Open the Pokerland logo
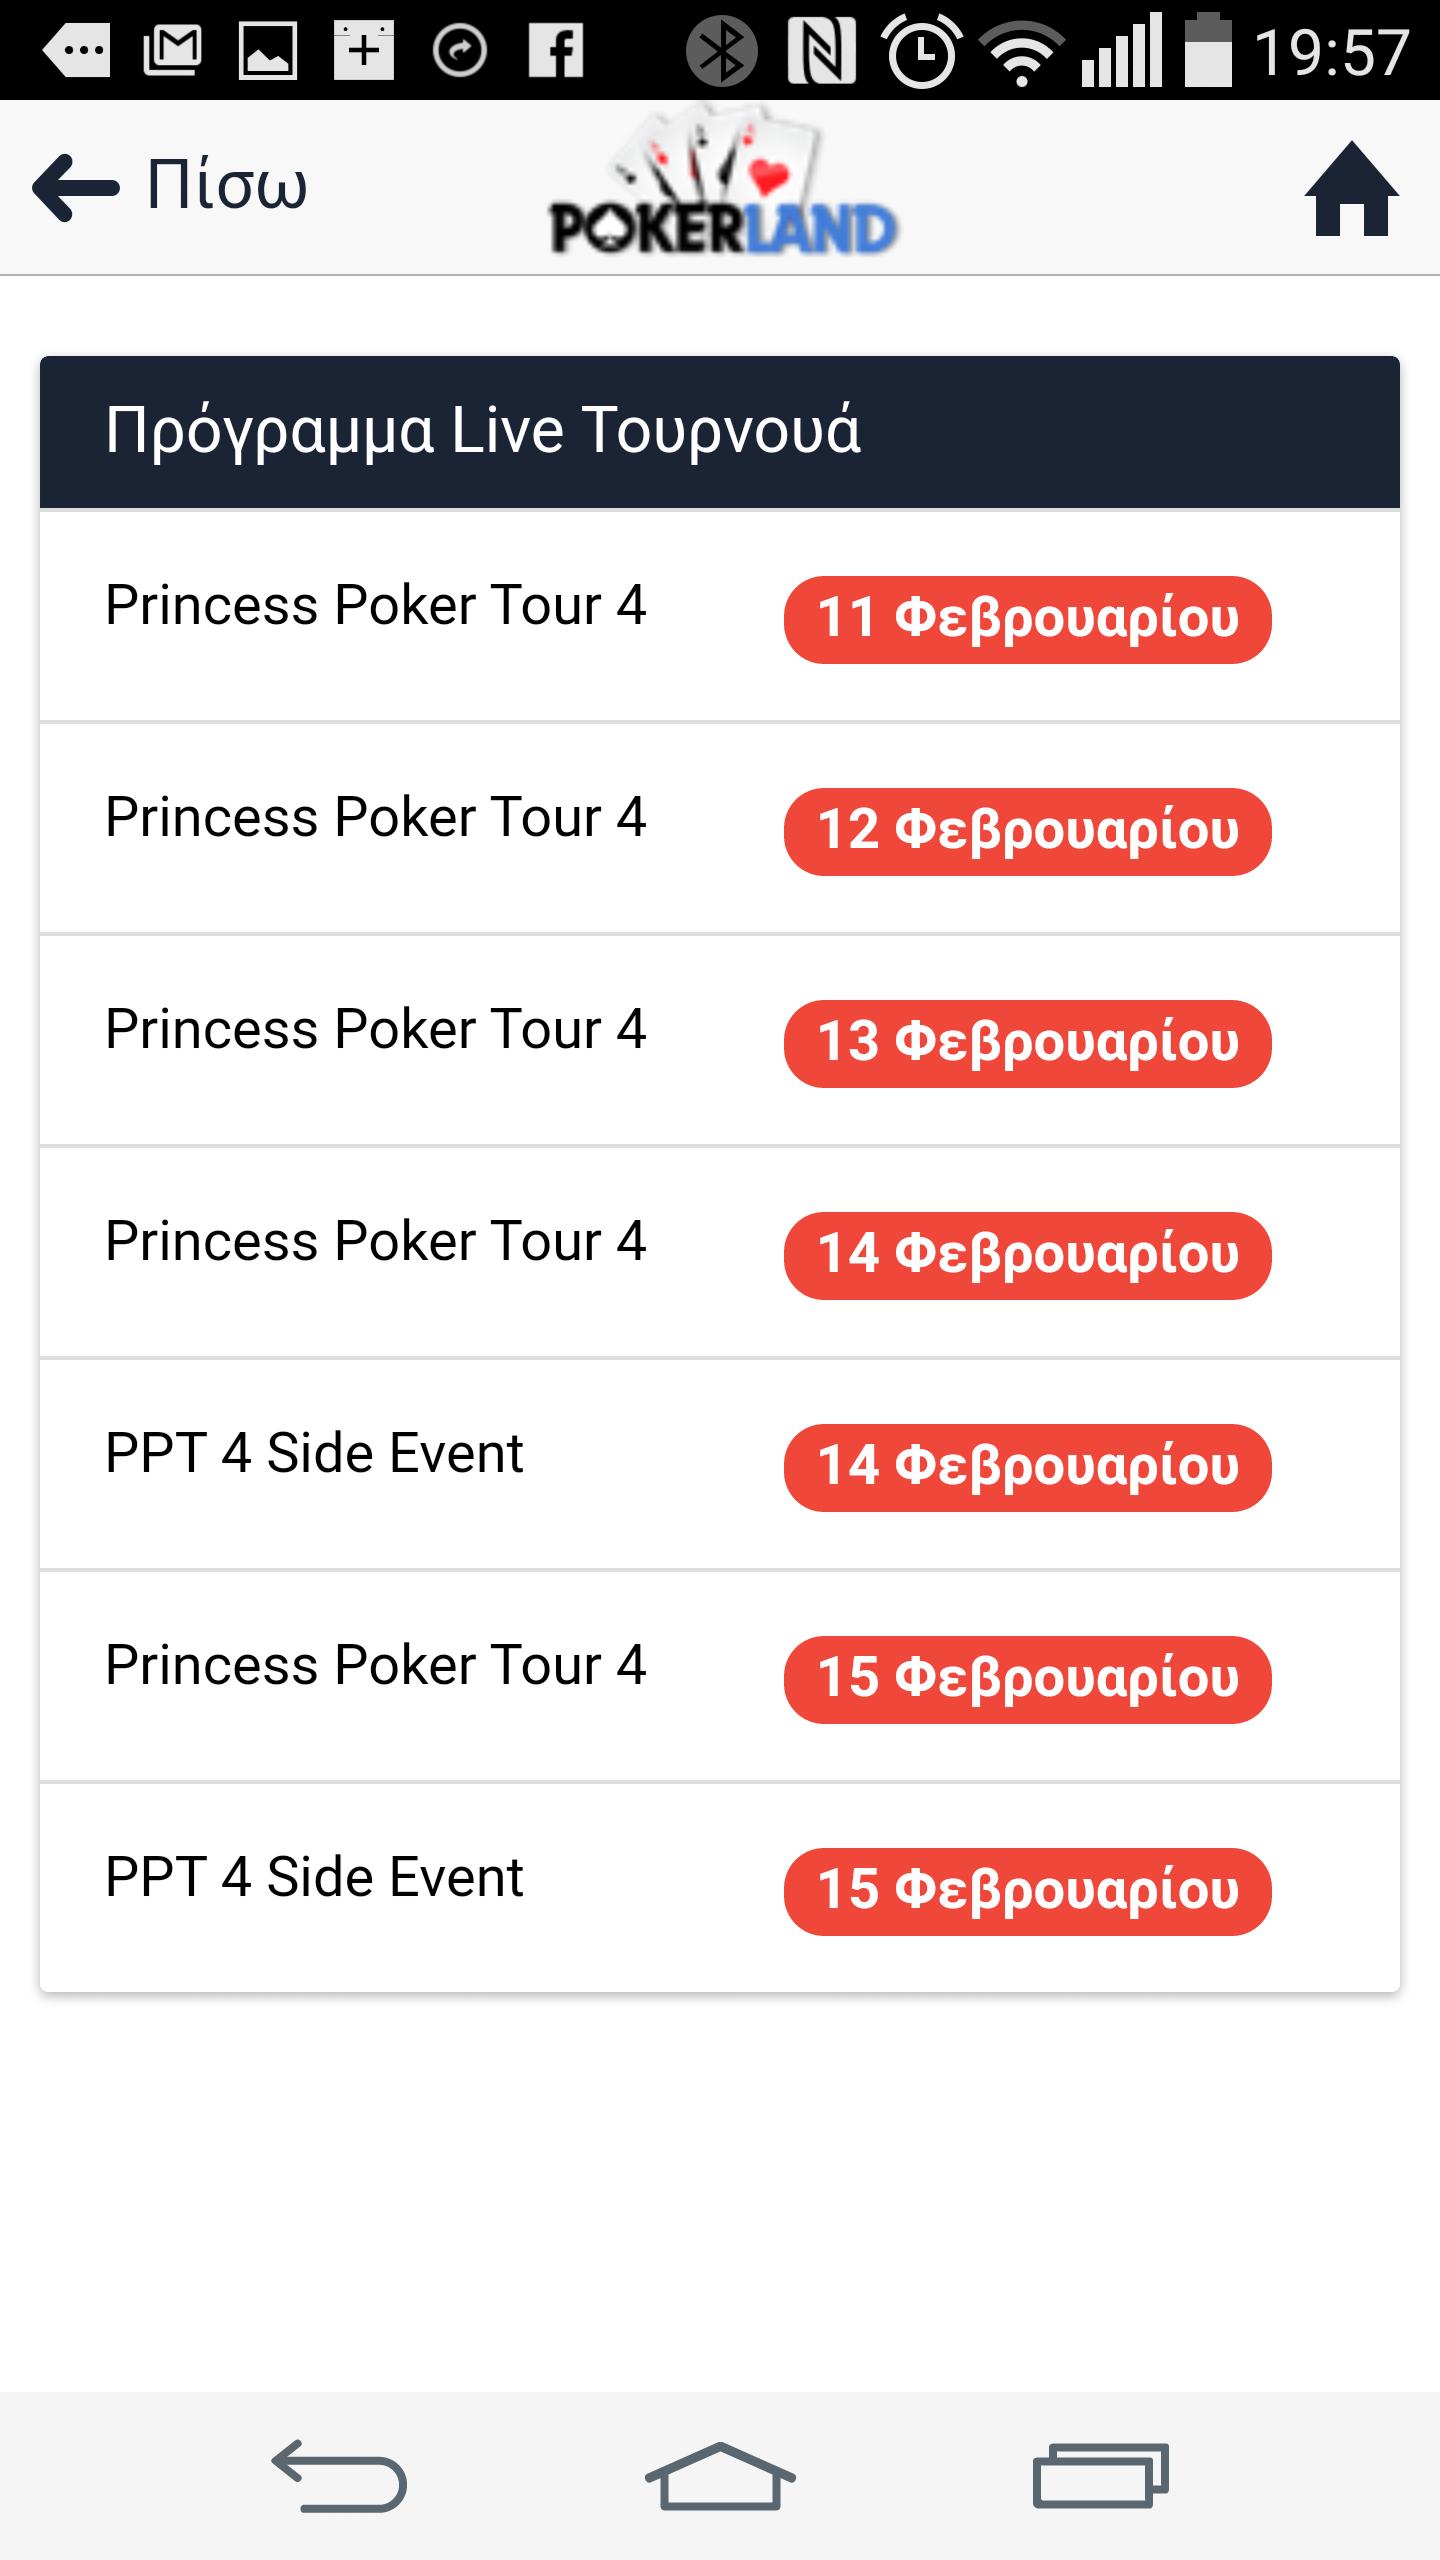The height and width of the screenshot is (2560, 1440). point(723,182)
